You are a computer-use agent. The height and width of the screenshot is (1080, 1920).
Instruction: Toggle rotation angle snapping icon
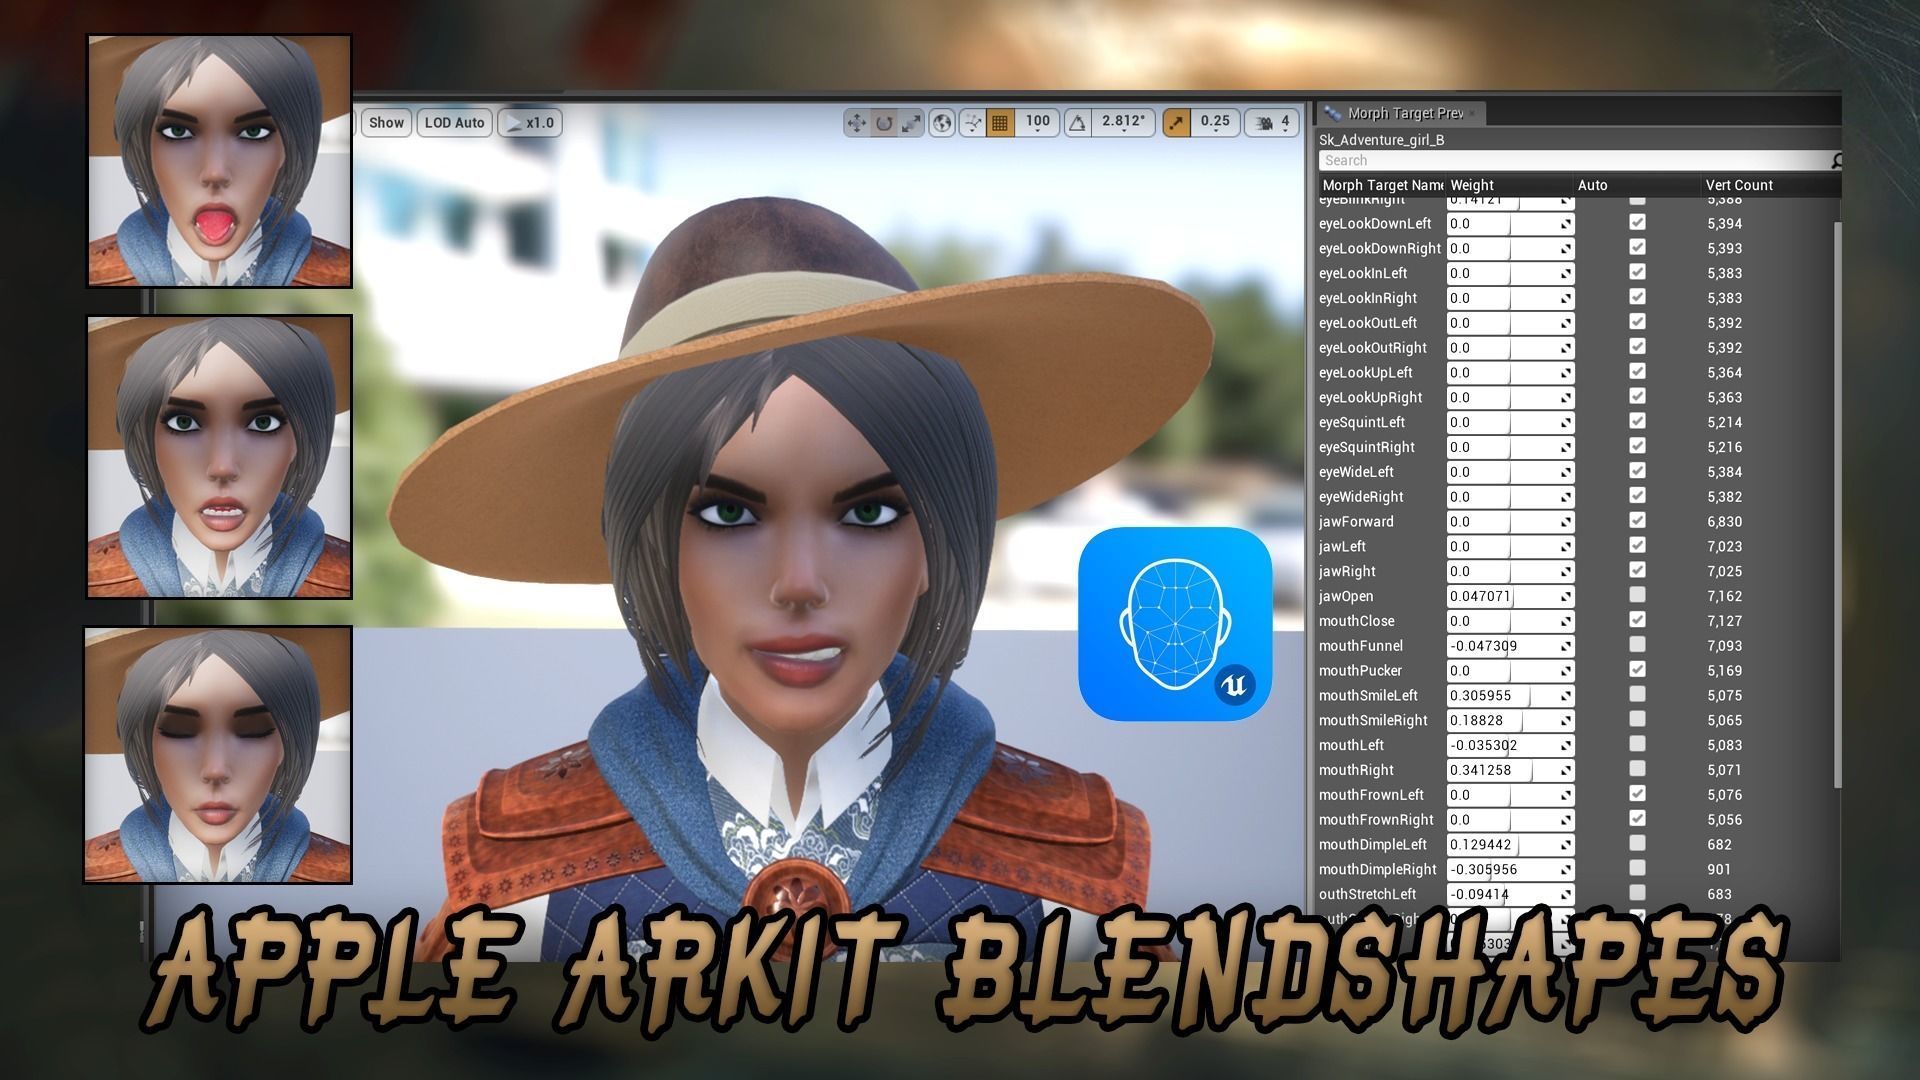click(x=1077, y=122)
